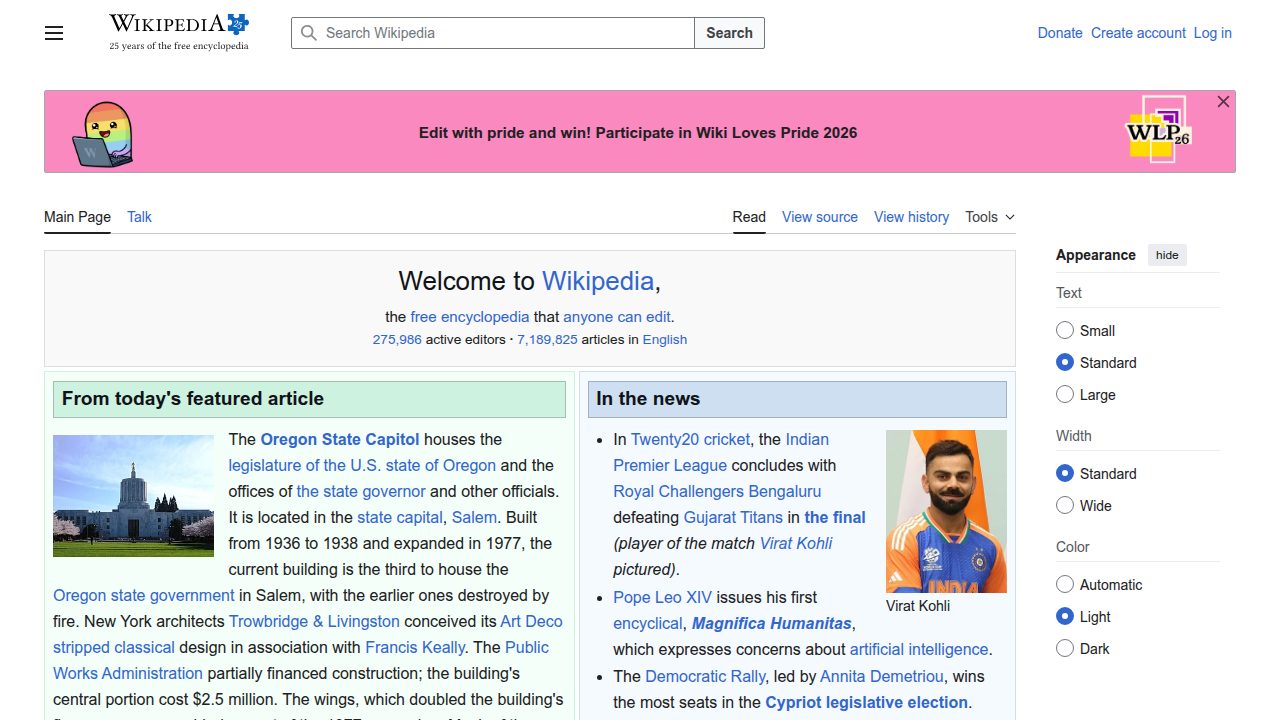Screen dimensions: 1280x720
Task: Open the Oregon State Capitol thumbnail image
Action: 133,496
